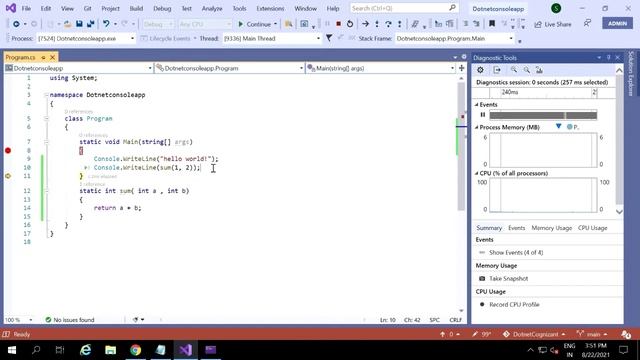Open the Build menu

click(x=136, y=8)
